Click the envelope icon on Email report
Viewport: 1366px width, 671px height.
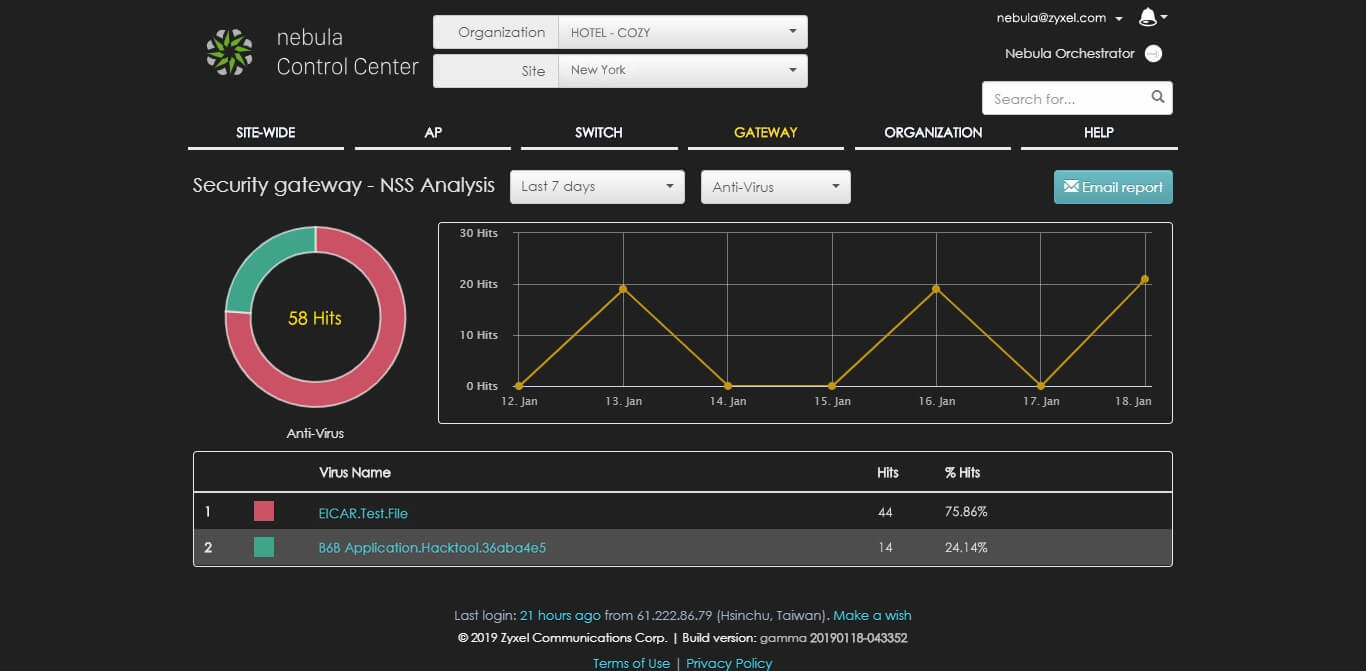(1070, 186)
